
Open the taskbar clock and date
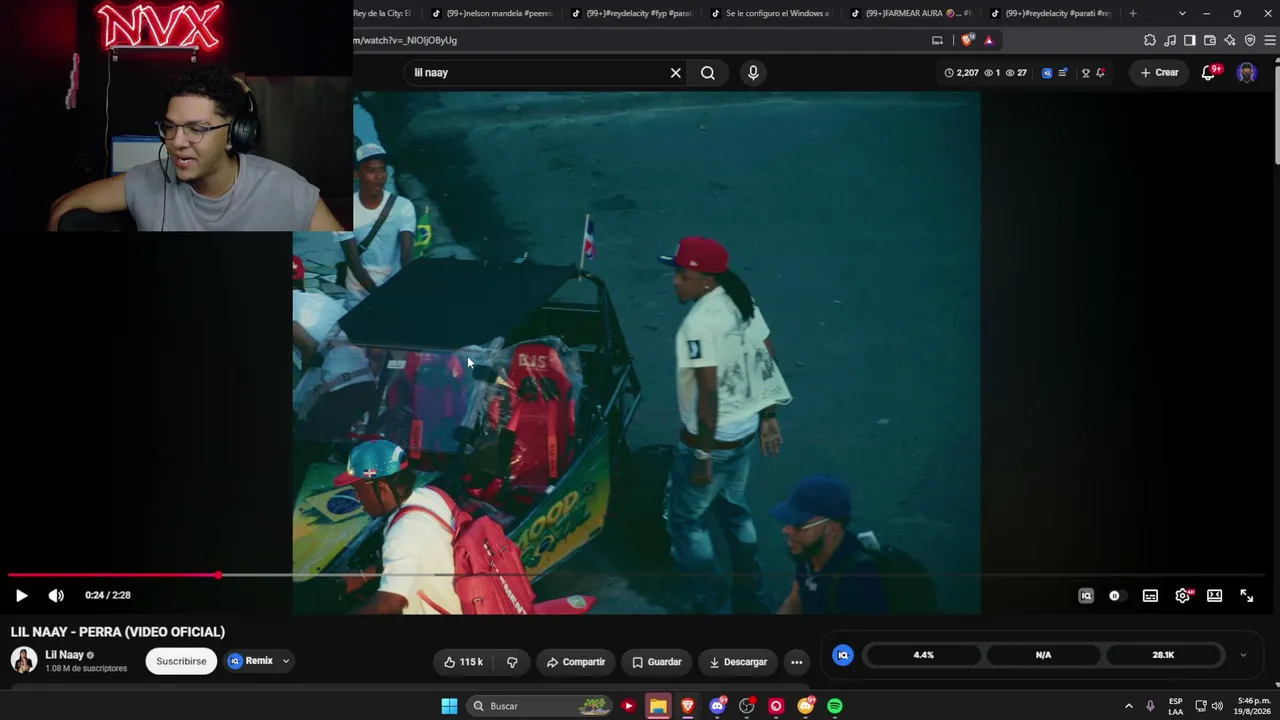(1252, 706)
